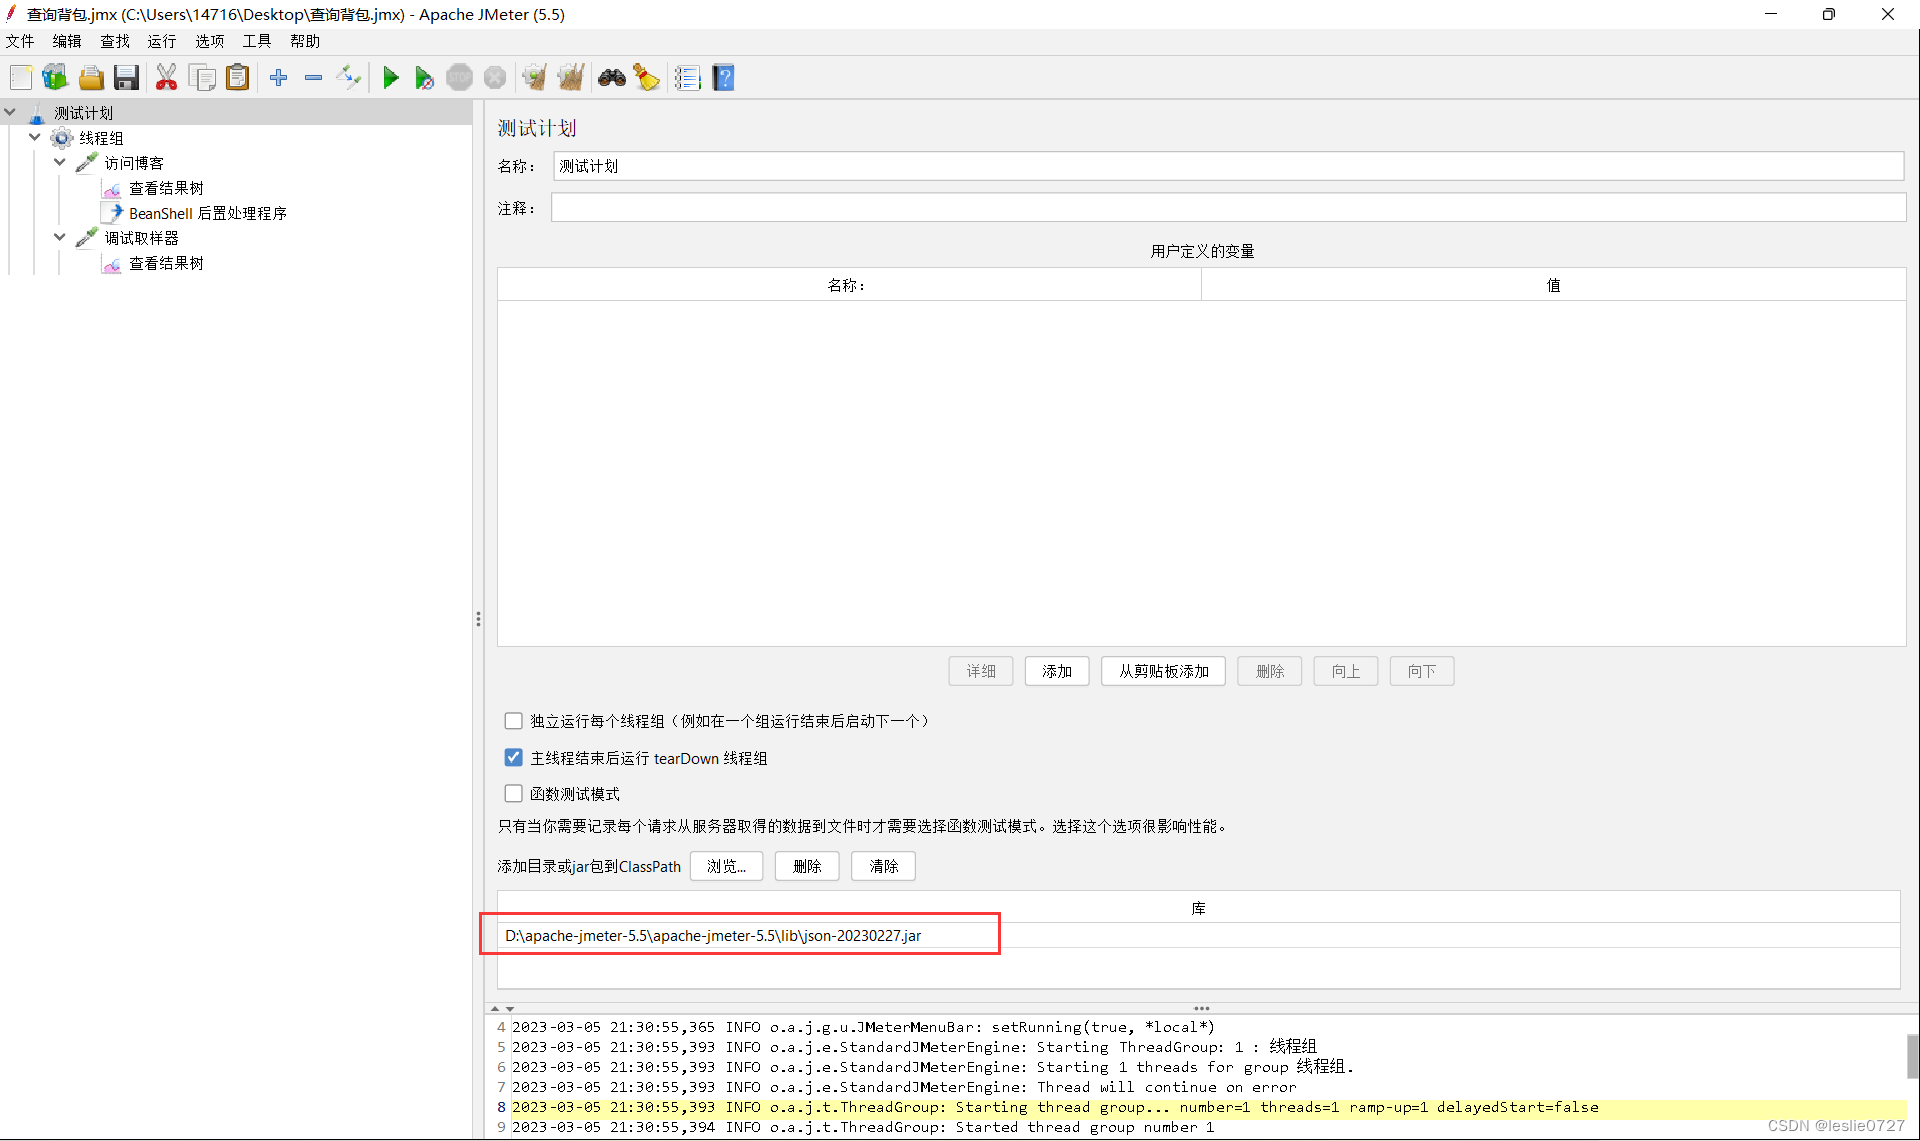1920x1141 pixels.
Task: Collapse the 测试计划 root node
Action: tap(10, 112)
